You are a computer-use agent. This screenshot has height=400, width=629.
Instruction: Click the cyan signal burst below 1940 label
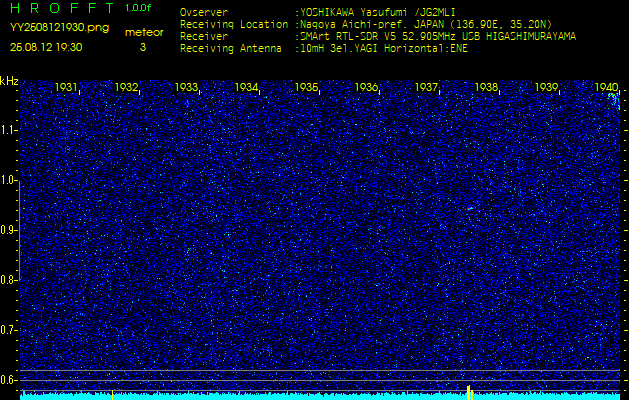point(614,100)
